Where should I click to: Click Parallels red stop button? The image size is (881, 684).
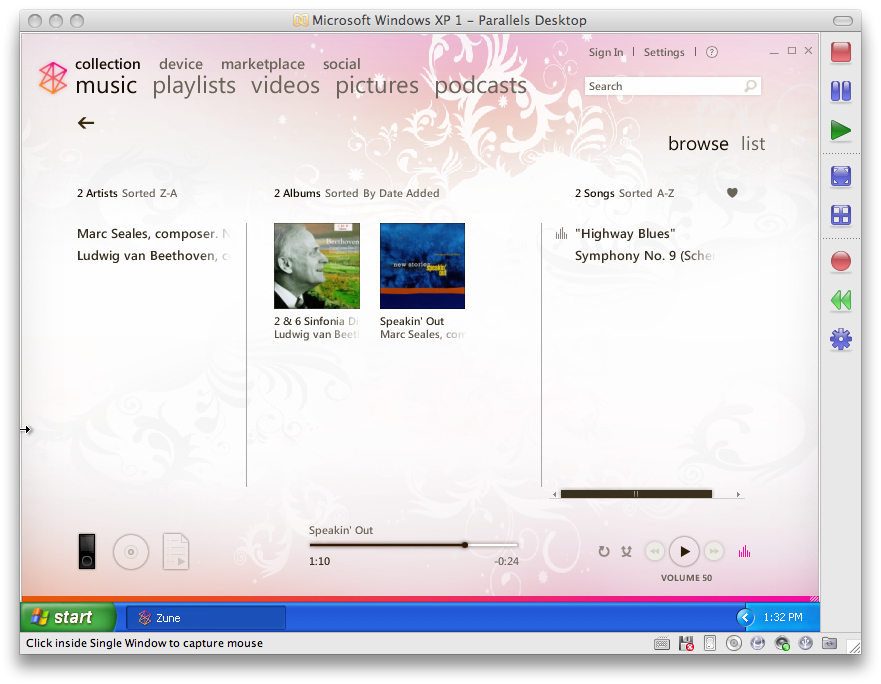841,52
